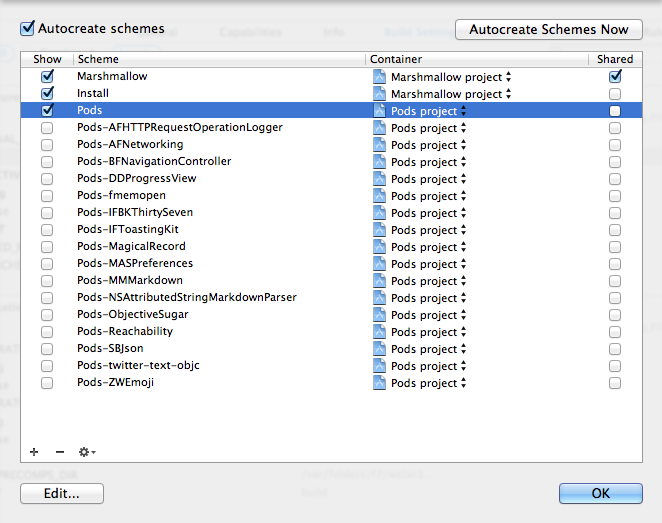Click project icon in Pods-AFNetworking row
Viewport: 662px width, 523px height.
pyautogui.click(x=379, y=145)
